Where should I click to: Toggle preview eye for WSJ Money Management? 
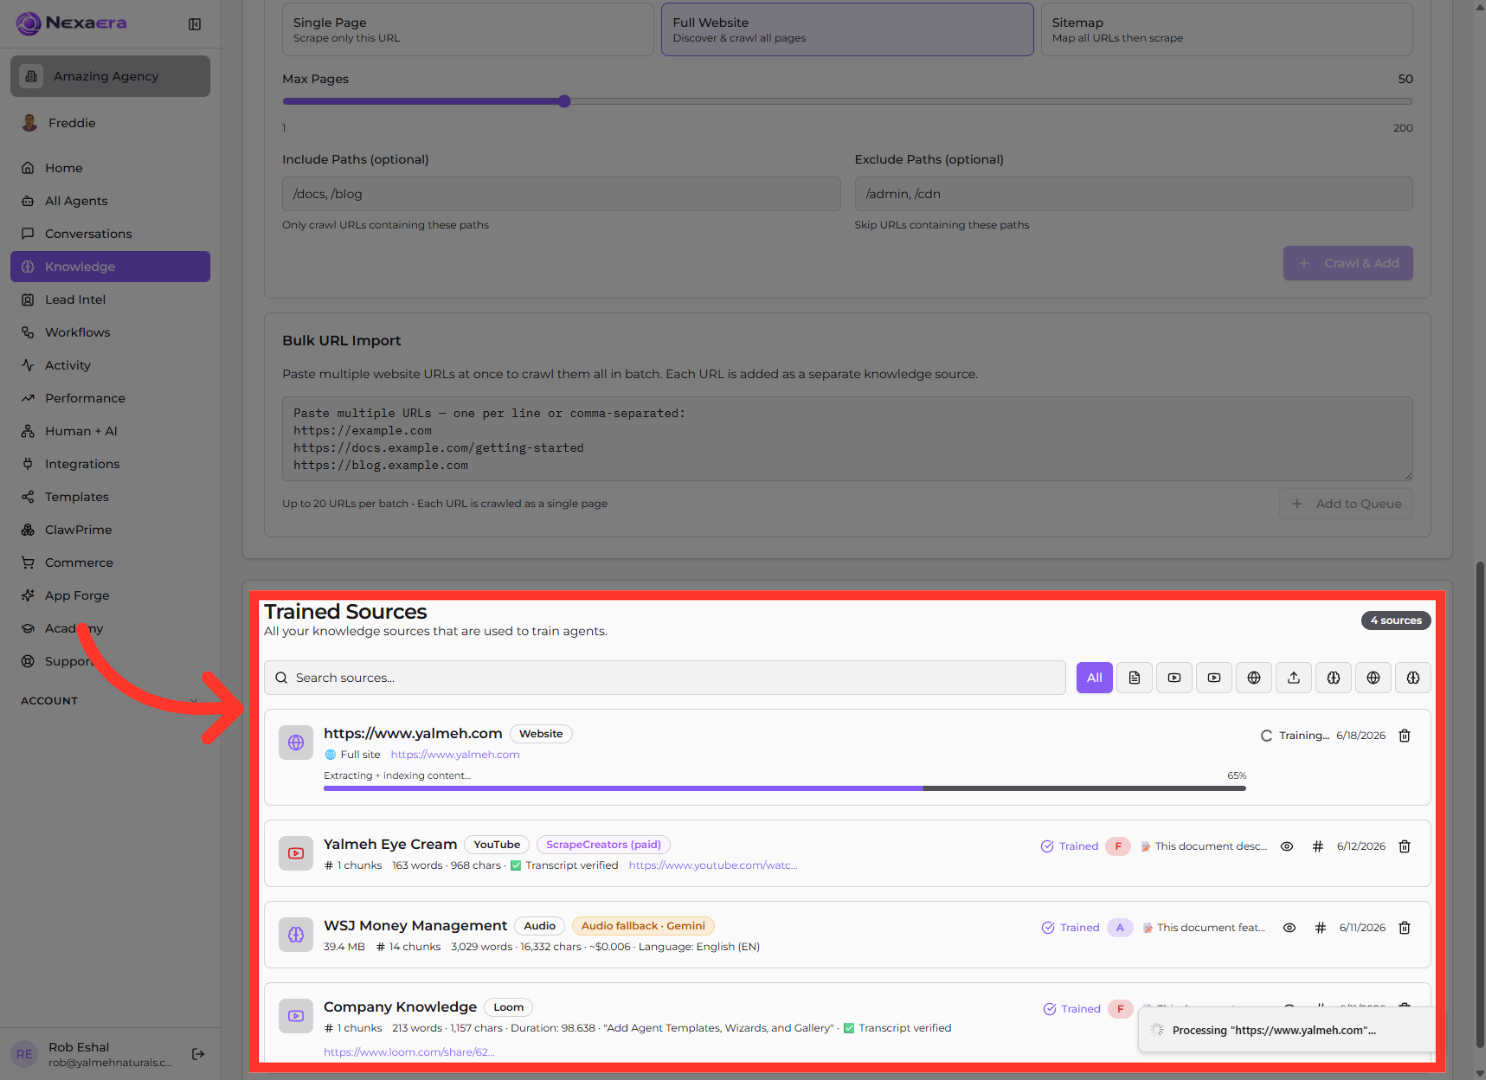point(1290,928)
